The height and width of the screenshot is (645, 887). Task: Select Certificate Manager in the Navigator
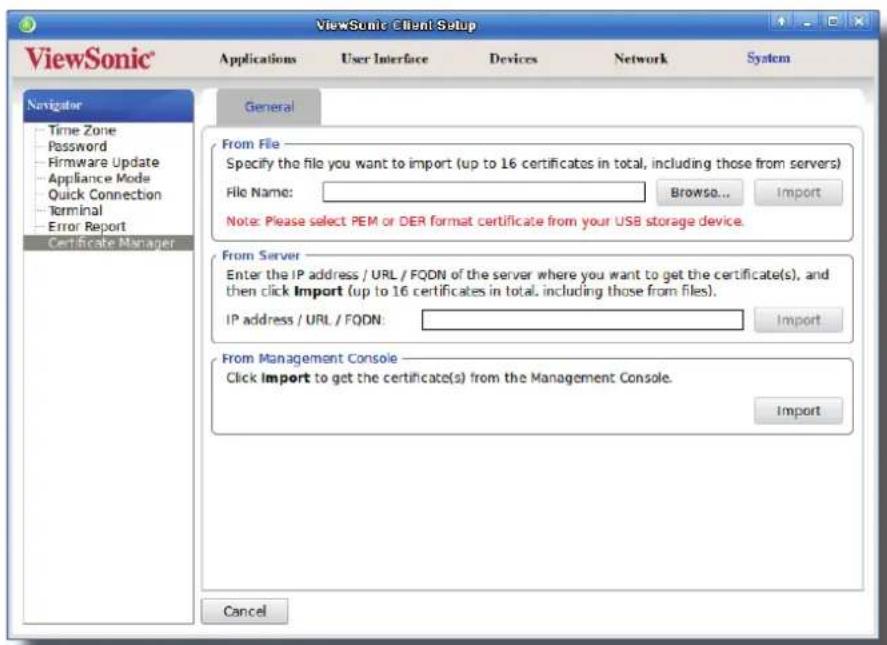109,243
